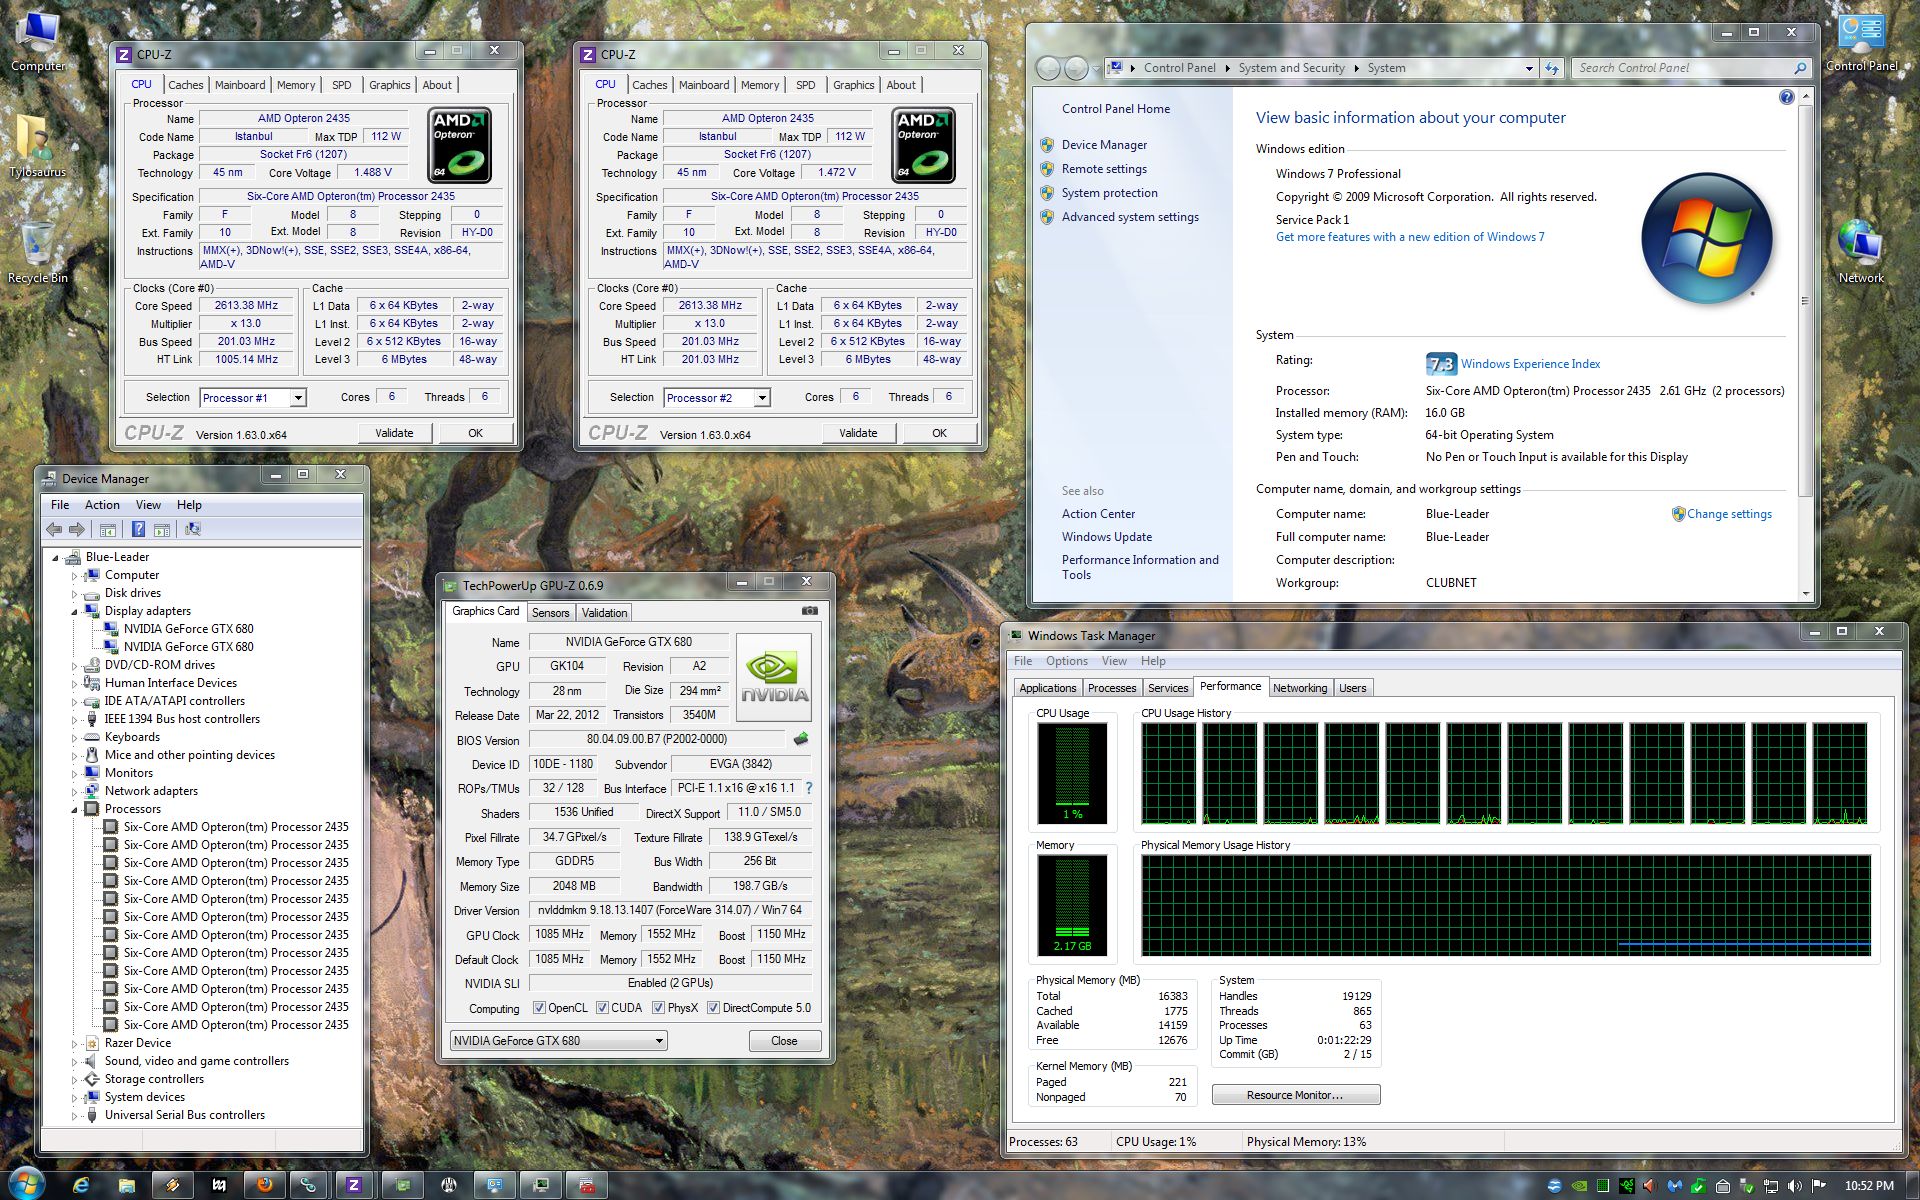Image resolution: width=1920 pixels, height=1200 pixels.
Task: Click Resource Monitor button
Action: coord(1295,1095)
